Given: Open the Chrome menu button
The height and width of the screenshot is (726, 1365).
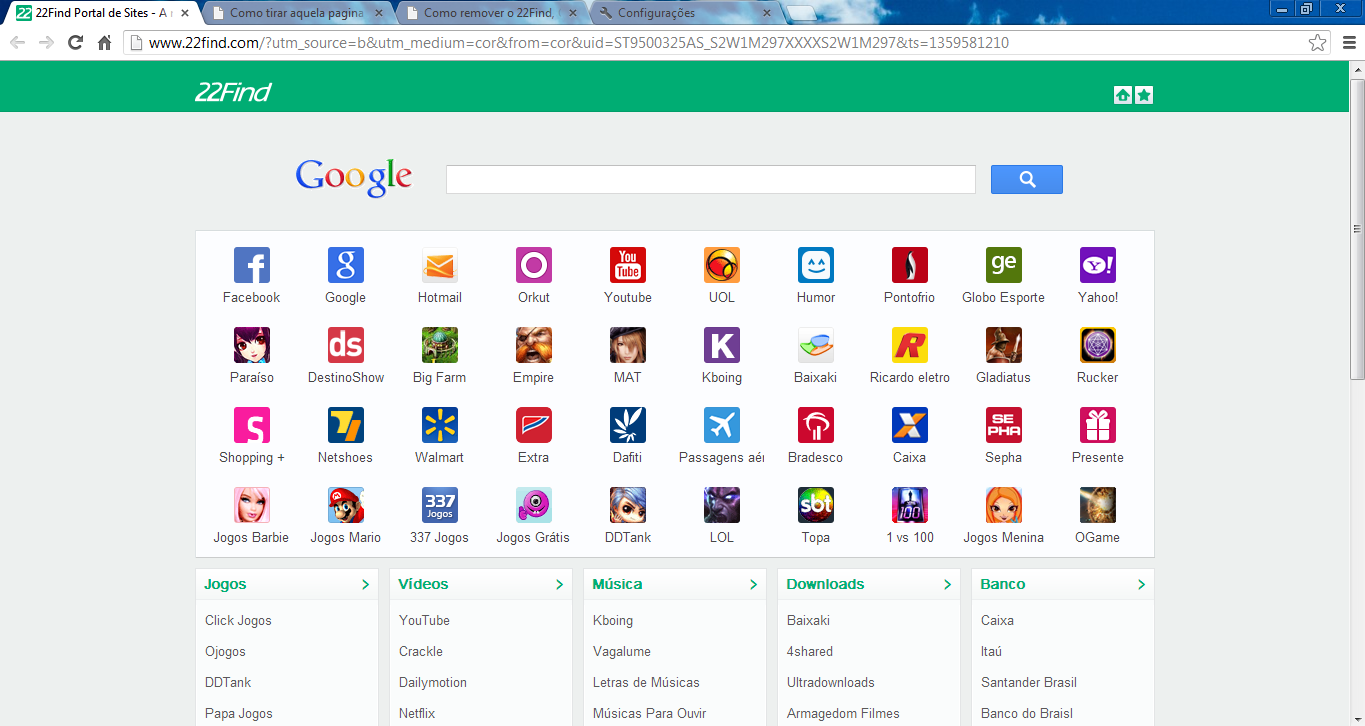Looking at the screenshot, I should pos(1349,43).
